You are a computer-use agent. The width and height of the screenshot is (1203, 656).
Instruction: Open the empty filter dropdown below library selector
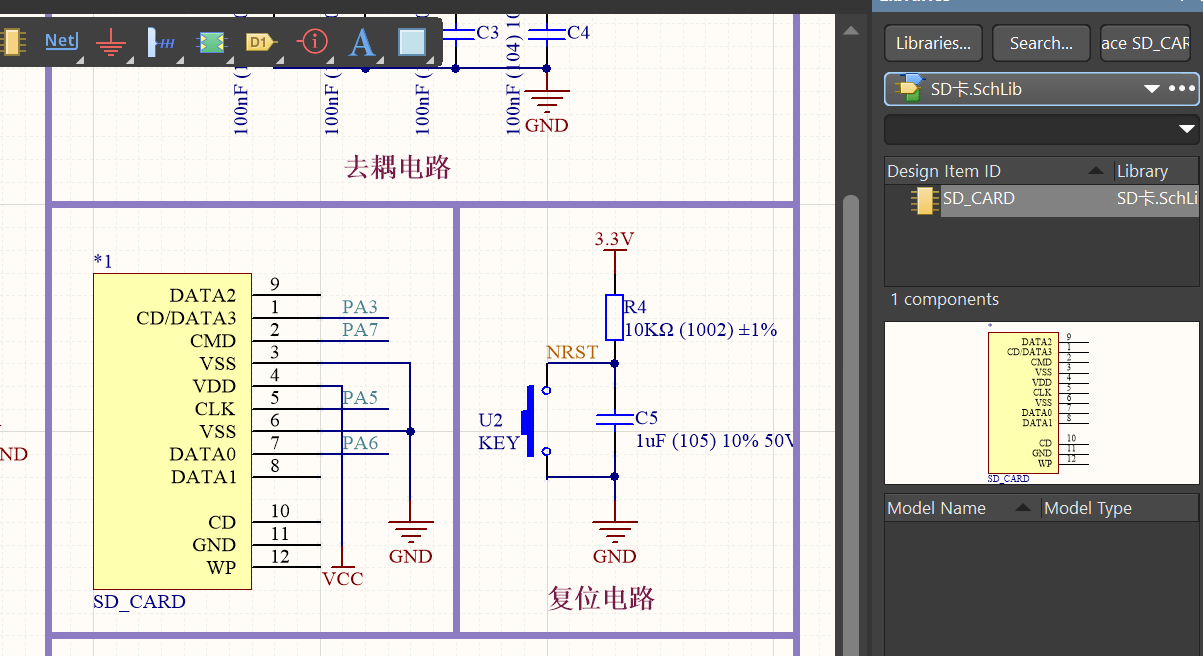coord(1186,129)
